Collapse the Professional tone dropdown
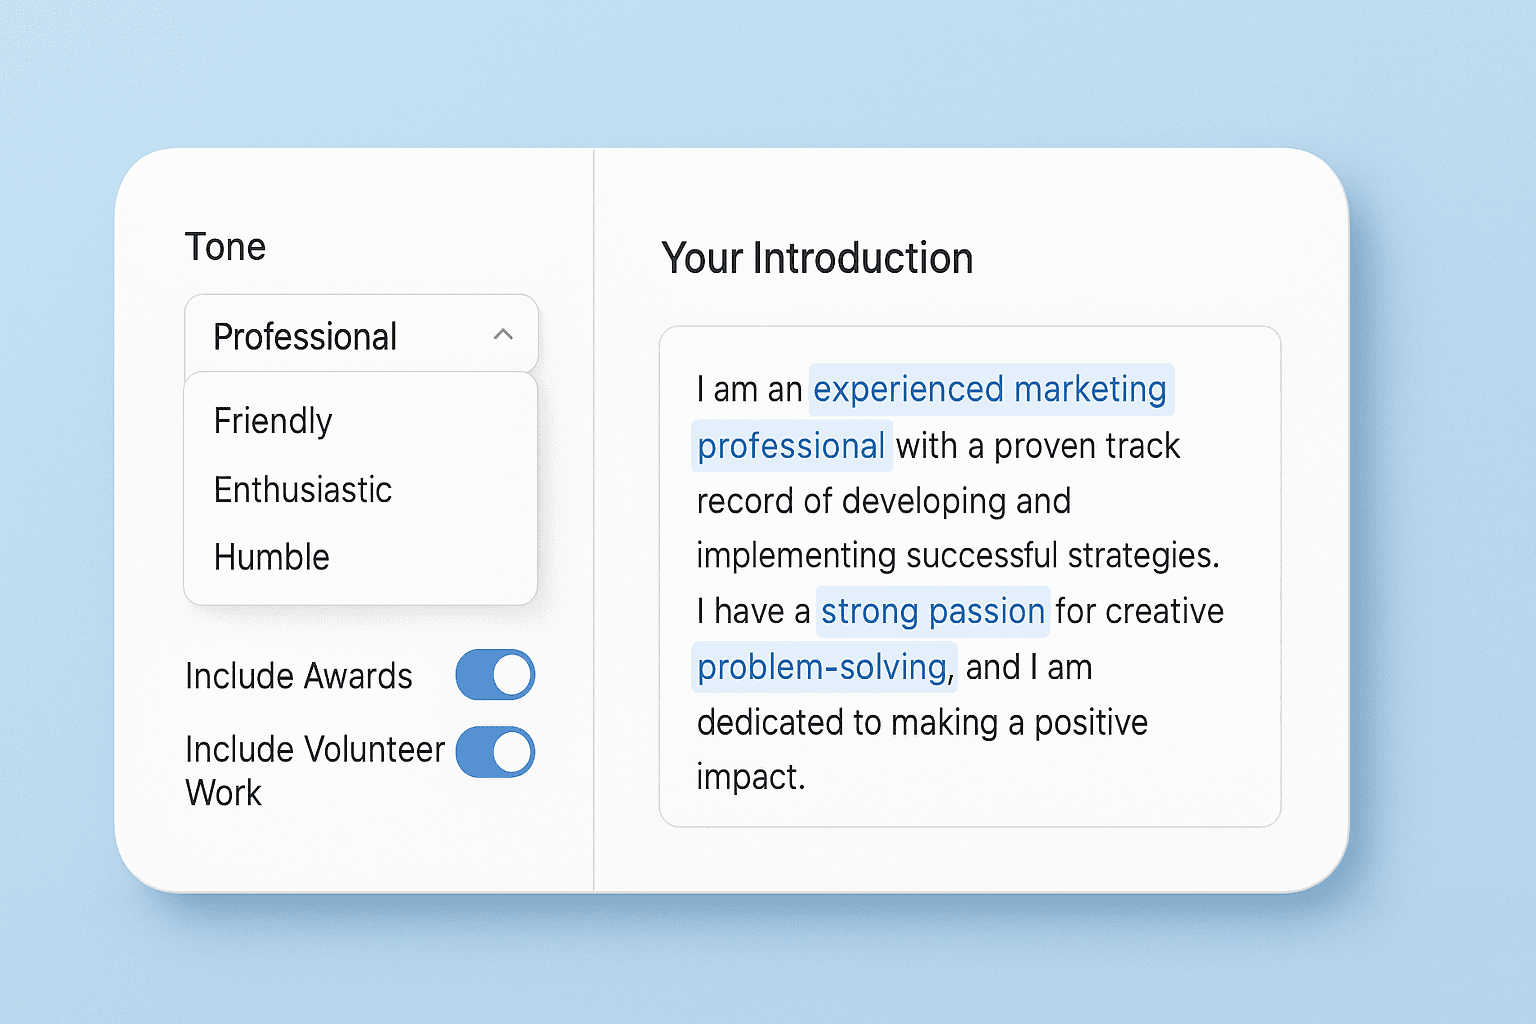 360,335
